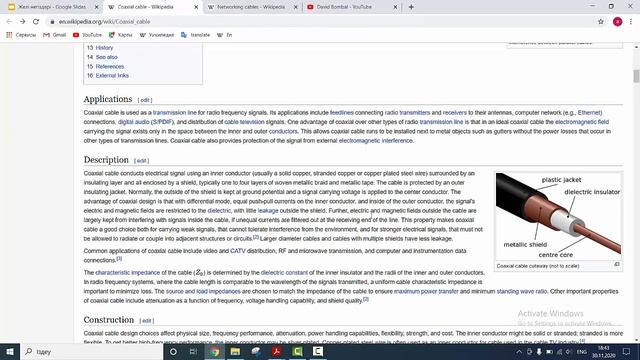640x360 pixels.
Task: Follow the conductors link
Action: [x=283, y=131]
